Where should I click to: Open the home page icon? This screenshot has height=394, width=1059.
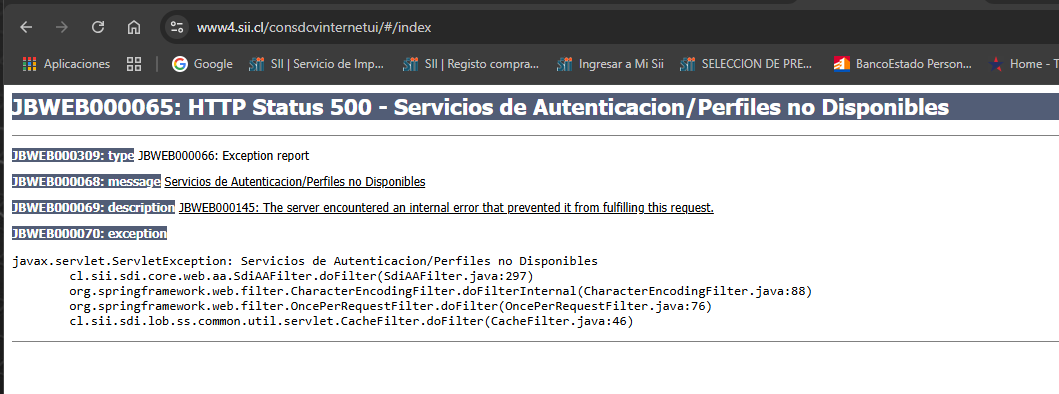pos(134,27)
